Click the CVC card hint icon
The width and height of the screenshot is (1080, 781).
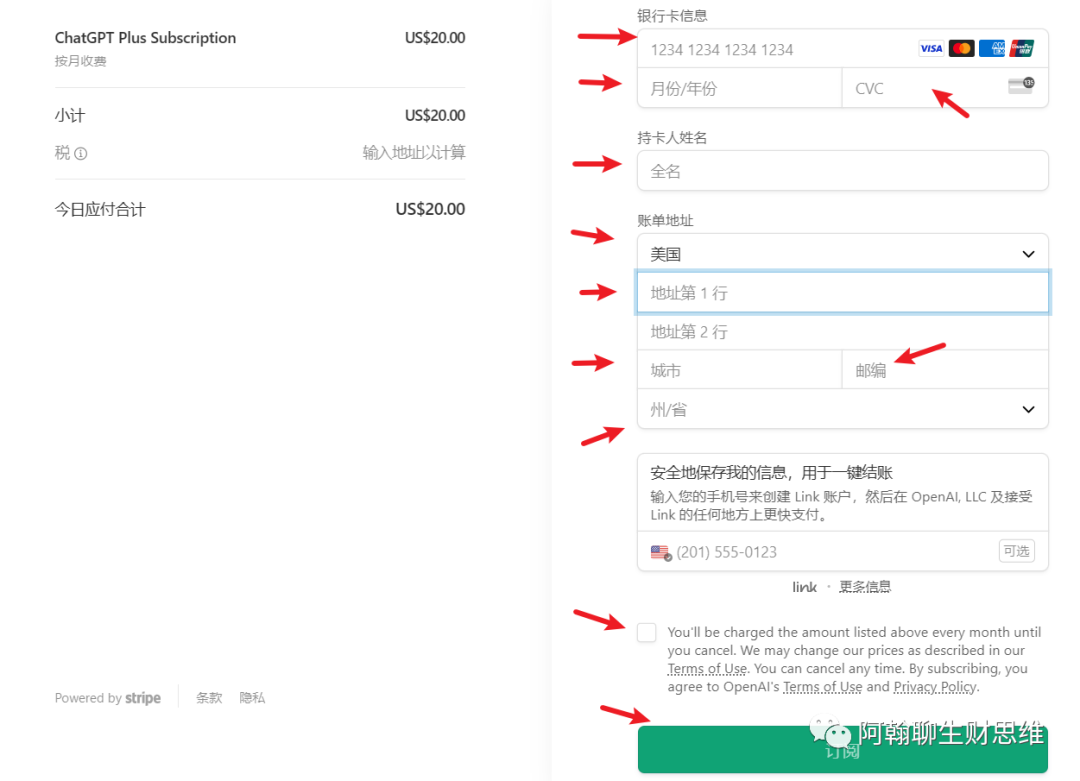(x=1021, y=86)
